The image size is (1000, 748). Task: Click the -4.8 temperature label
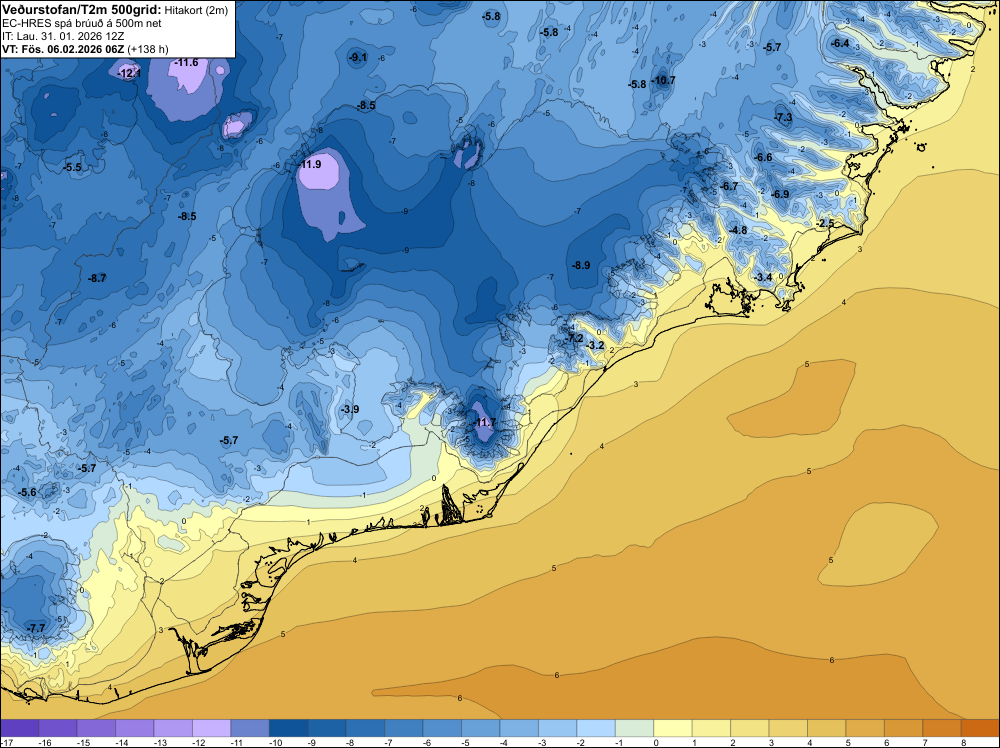(x=738, y=230)
